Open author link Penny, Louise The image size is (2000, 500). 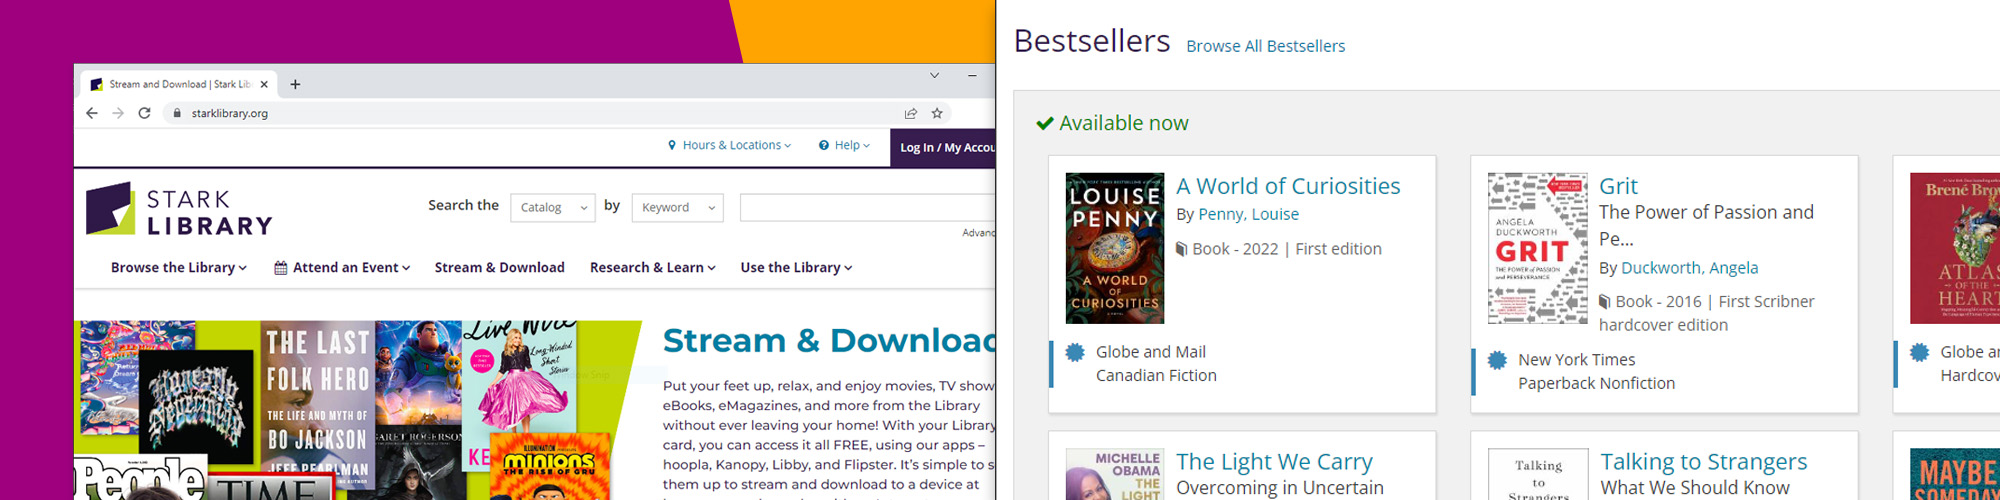coord(1248,214)
